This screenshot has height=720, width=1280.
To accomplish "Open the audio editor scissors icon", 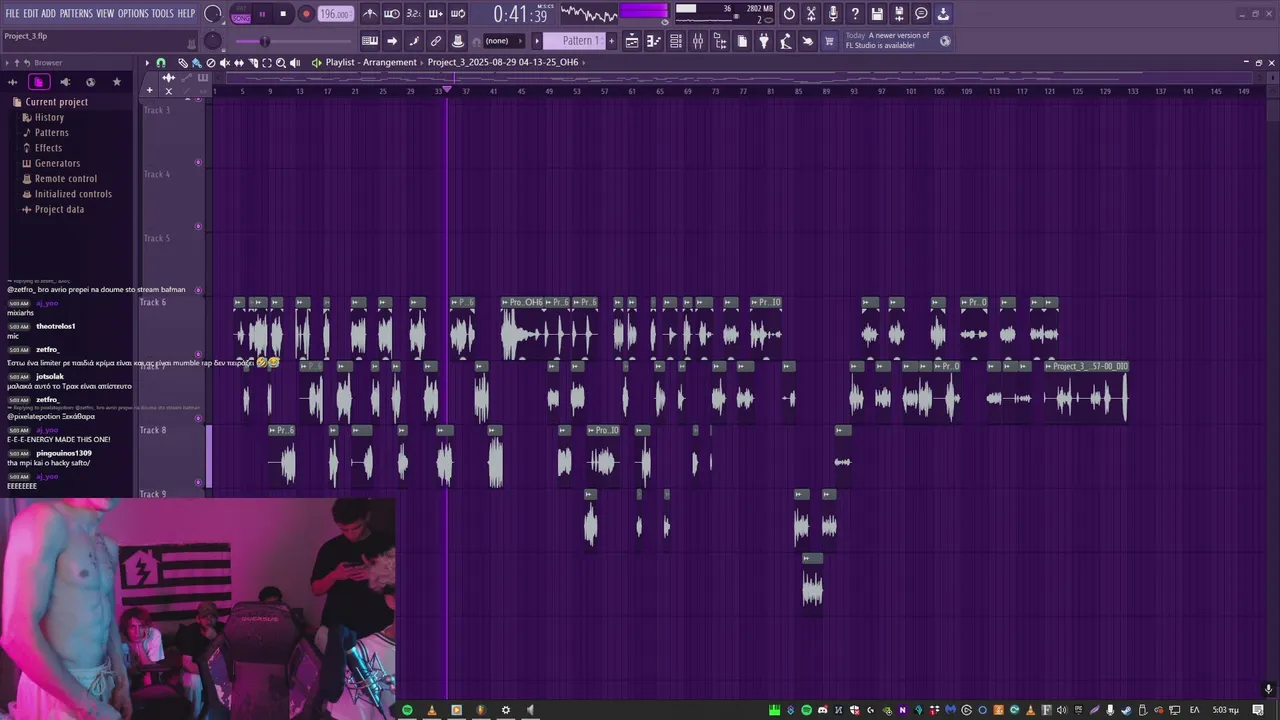I will pos(811,14).
